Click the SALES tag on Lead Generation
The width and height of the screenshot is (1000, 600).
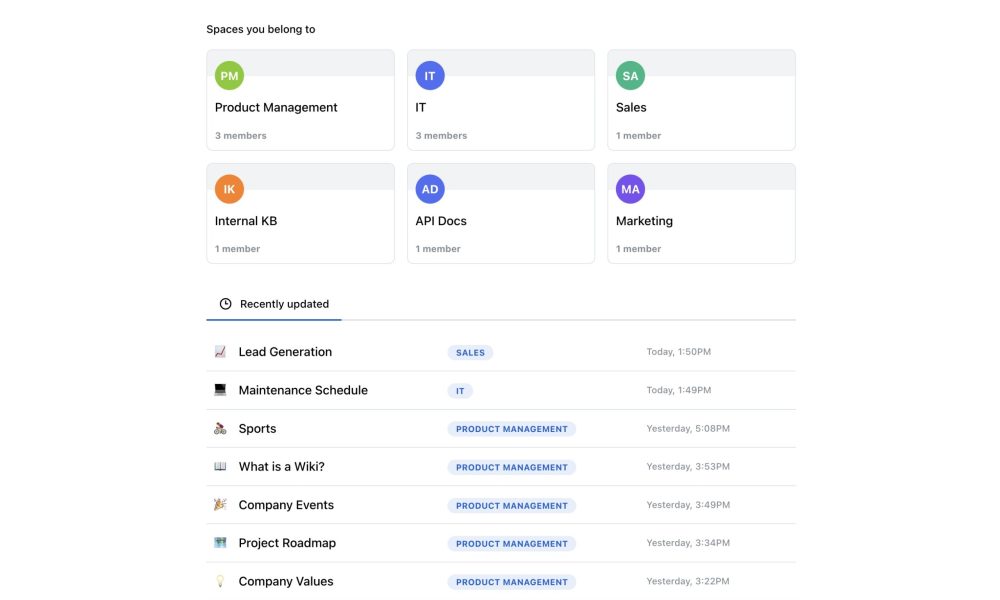click(x=470, y=353)
